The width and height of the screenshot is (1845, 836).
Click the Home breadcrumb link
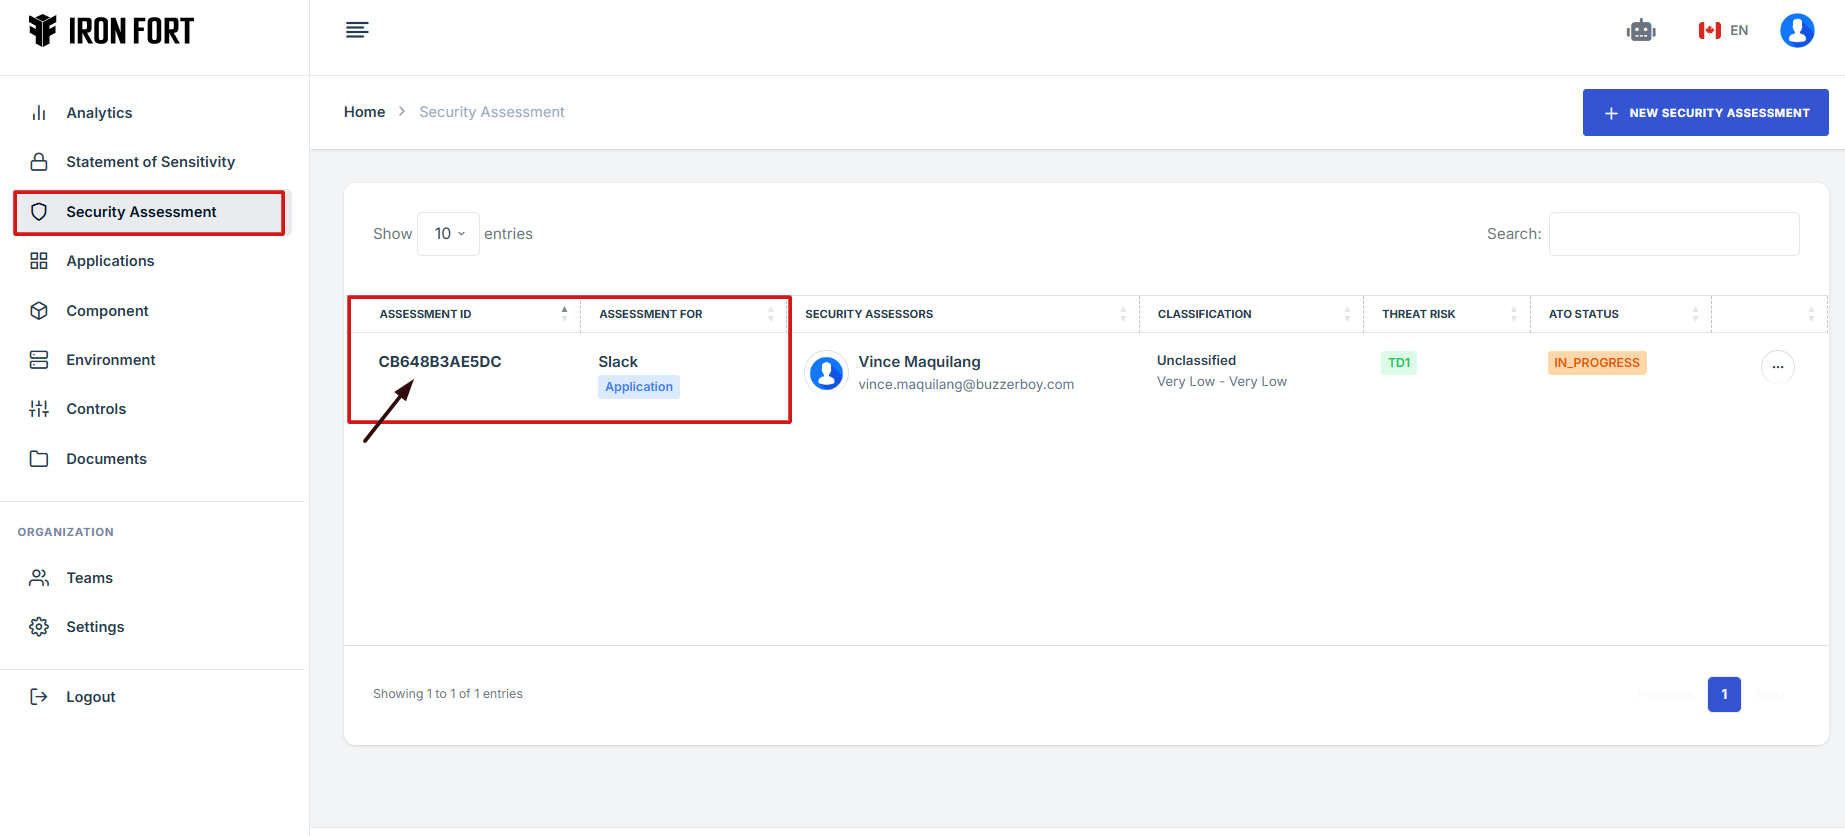click(364, 112)
